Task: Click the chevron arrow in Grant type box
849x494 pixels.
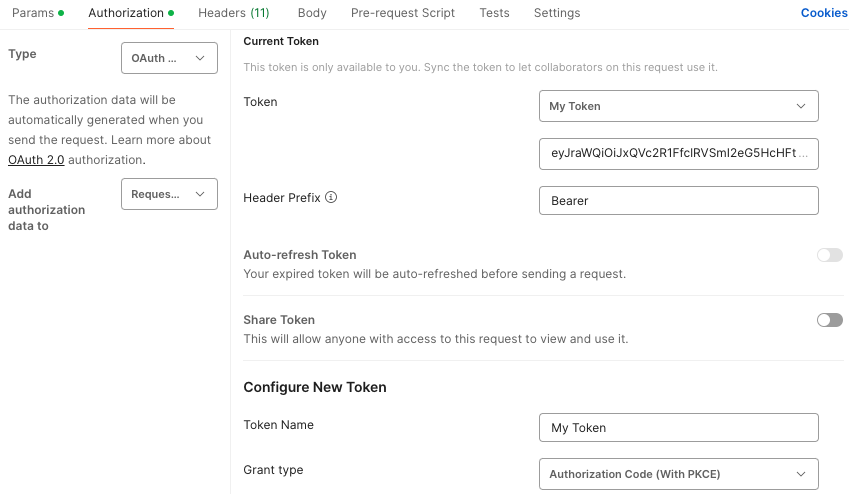Action: click(800, 474)
